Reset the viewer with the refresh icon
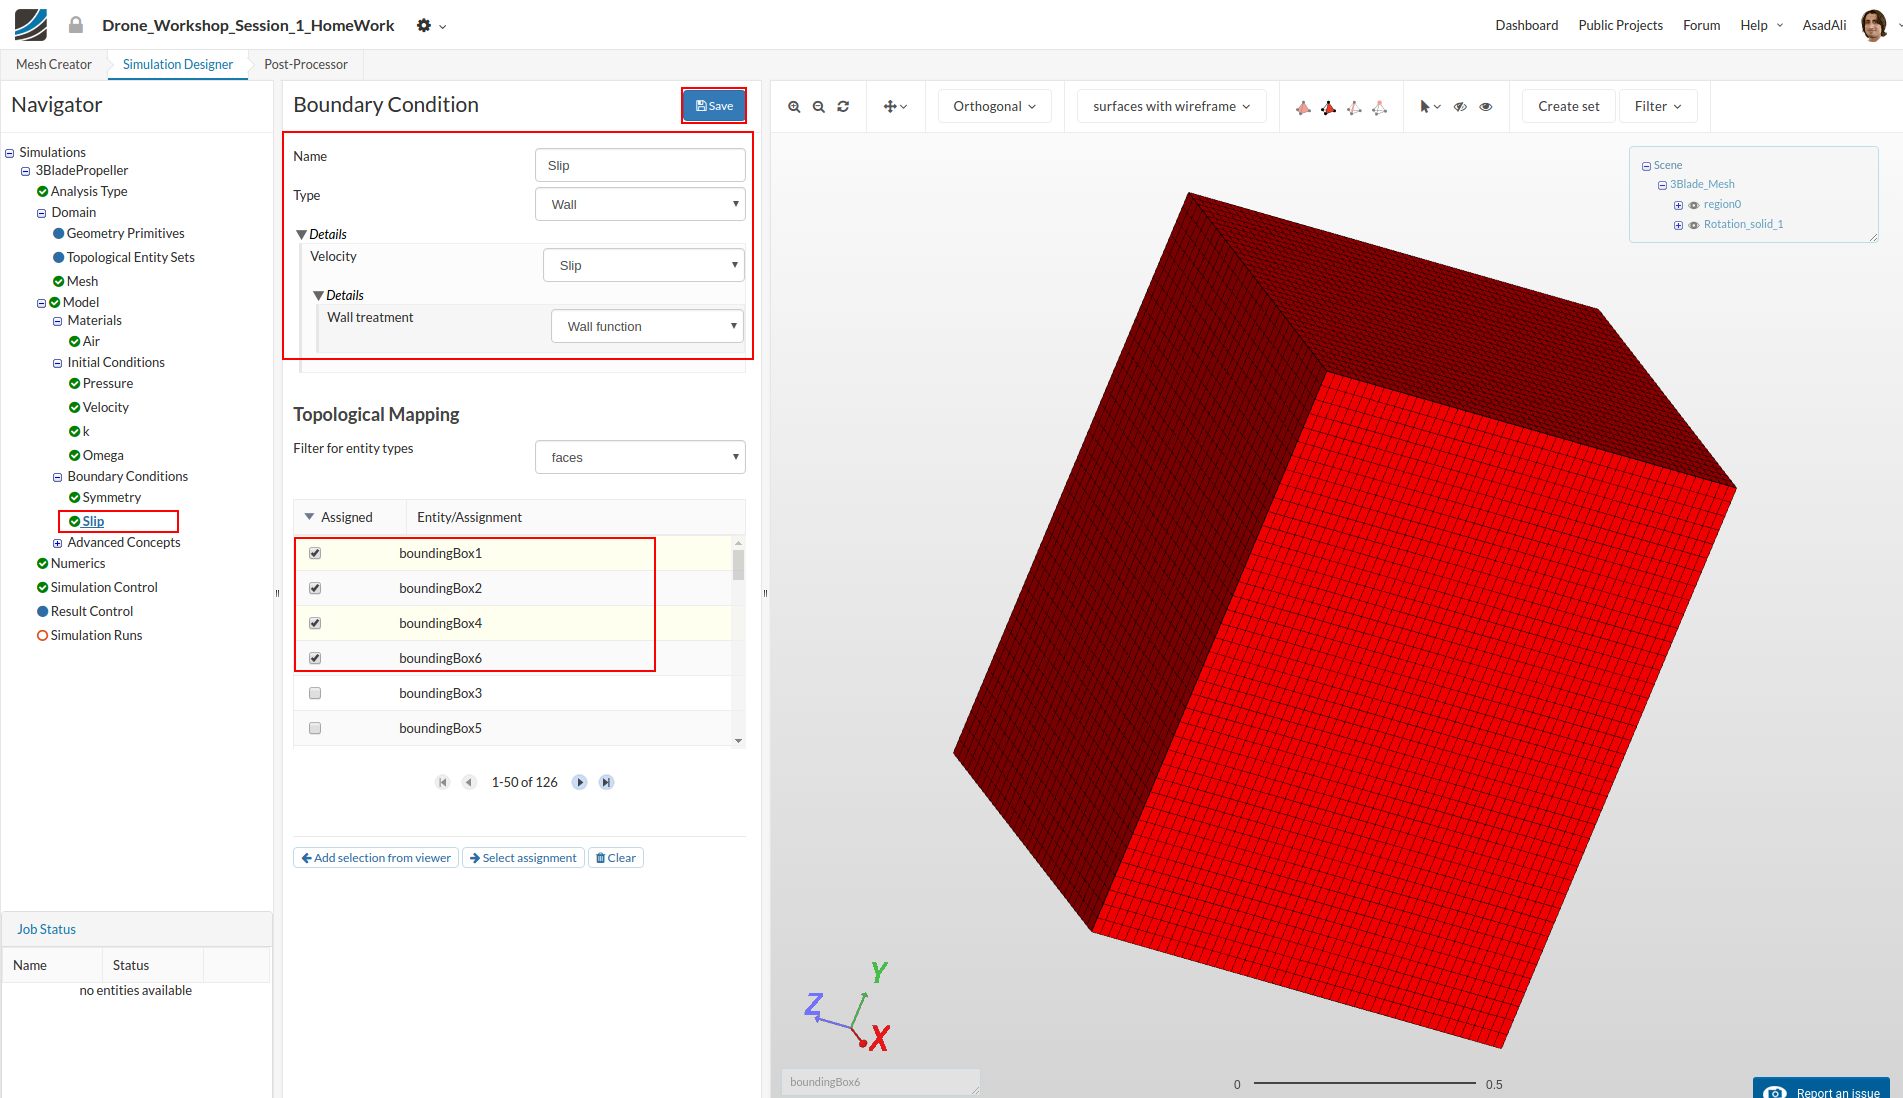 [x=843, y=107]
